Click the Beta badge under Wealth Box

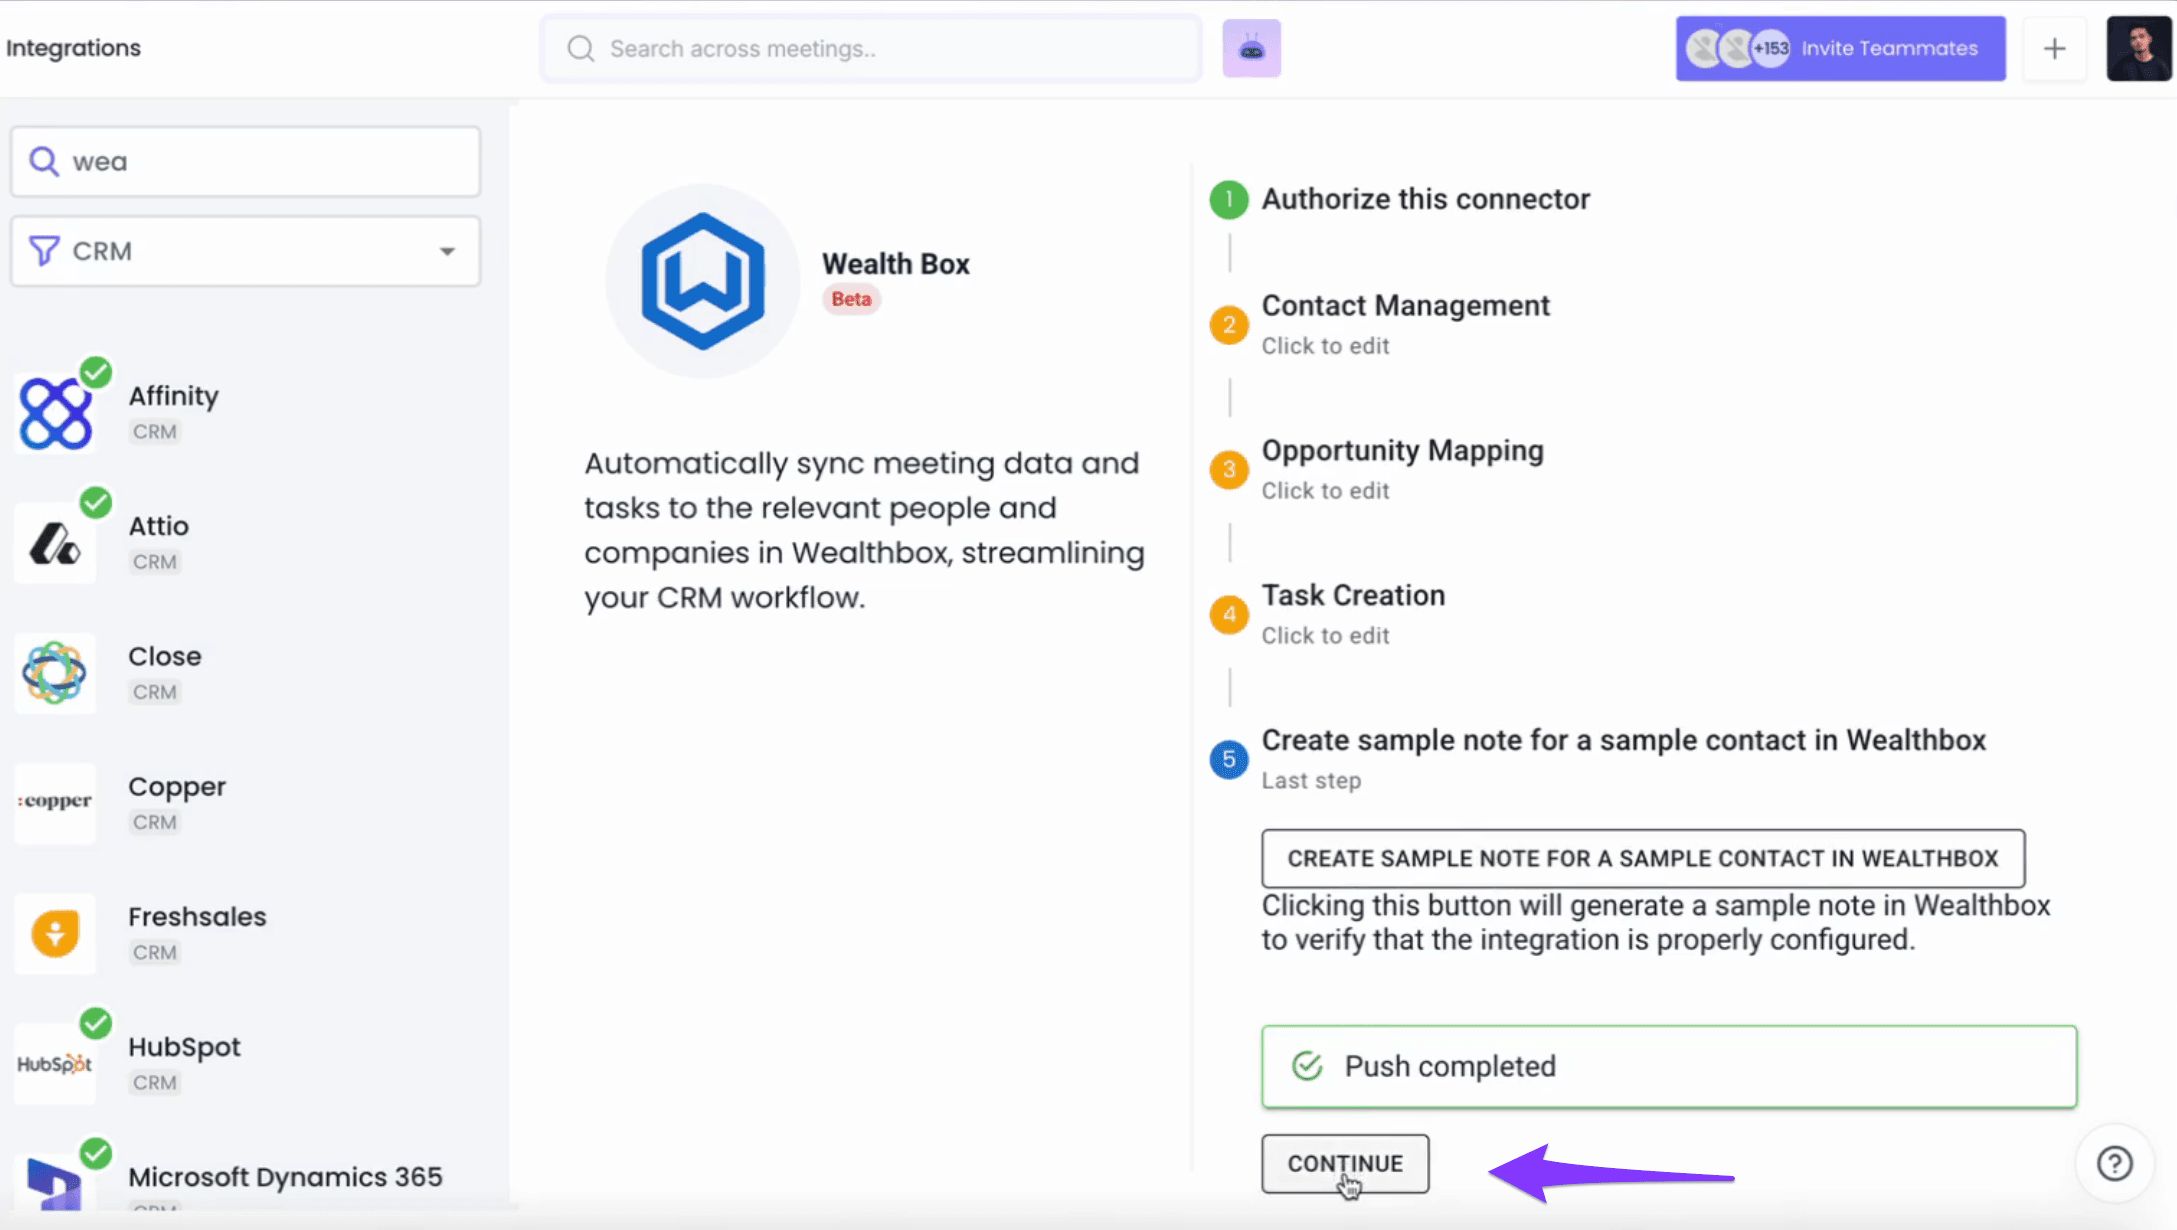click(851, 299)
